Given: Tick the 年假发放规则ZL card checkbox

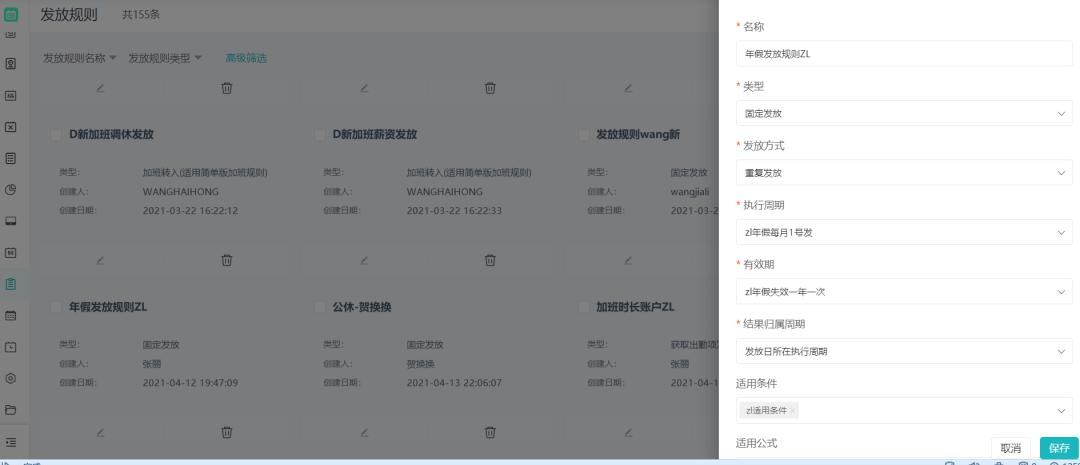Looking at the screenshot, I should click(x=56, y=307).
